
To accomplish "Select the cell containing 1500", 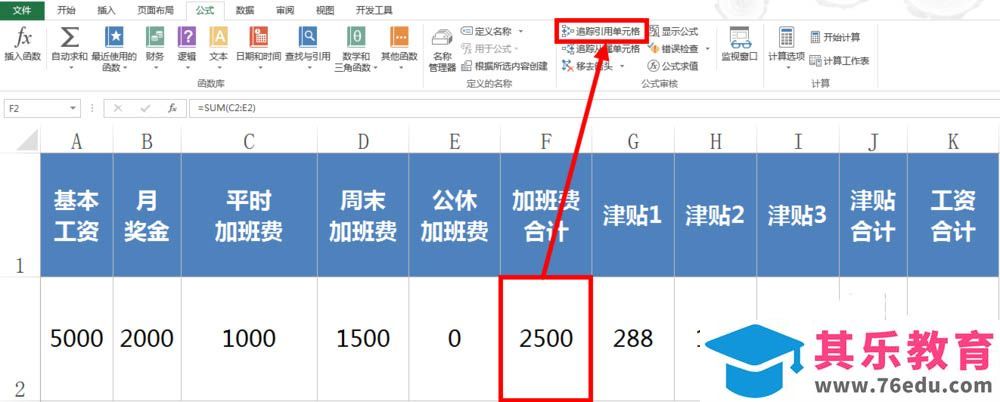I will click(363, 338).
